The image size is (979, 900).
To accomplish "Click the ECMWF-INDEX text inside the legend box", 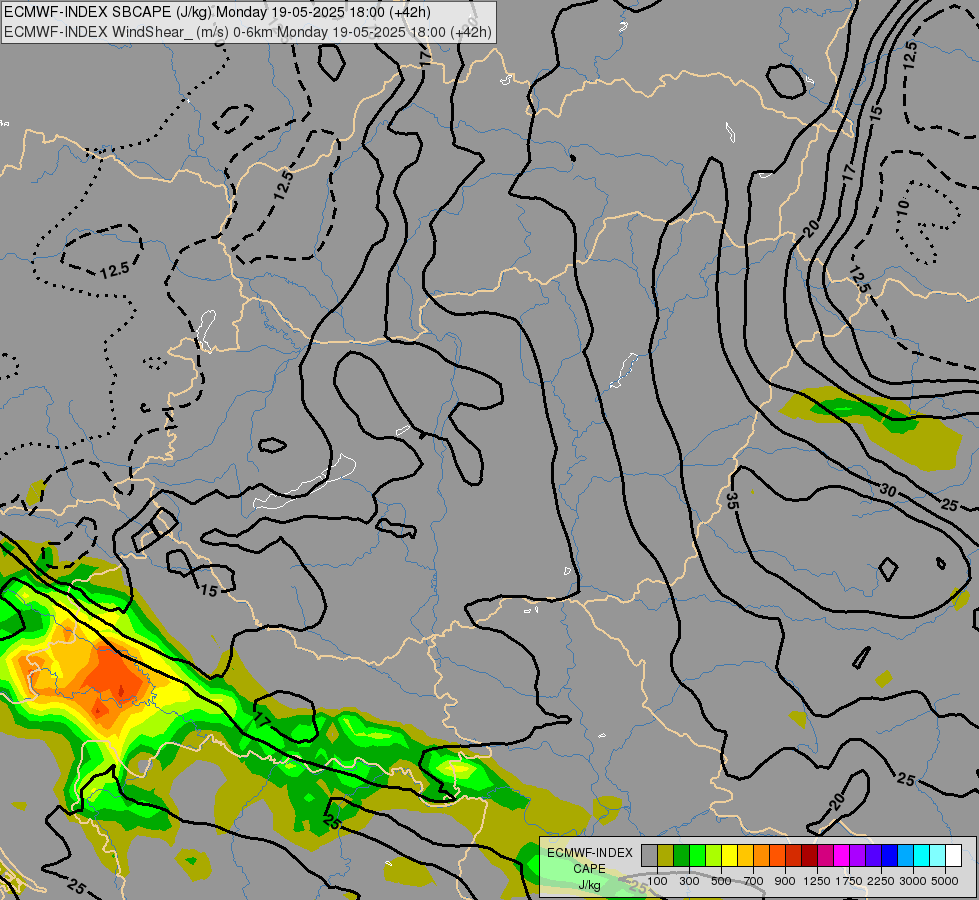I will click(x=590, y=853).
